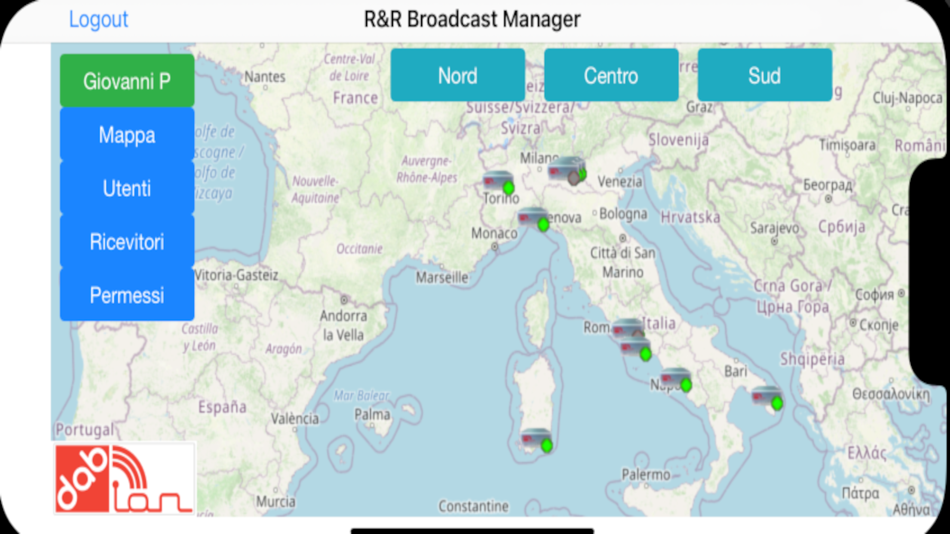
Task: Zoom map to Nord region
Action: [457, 75]
